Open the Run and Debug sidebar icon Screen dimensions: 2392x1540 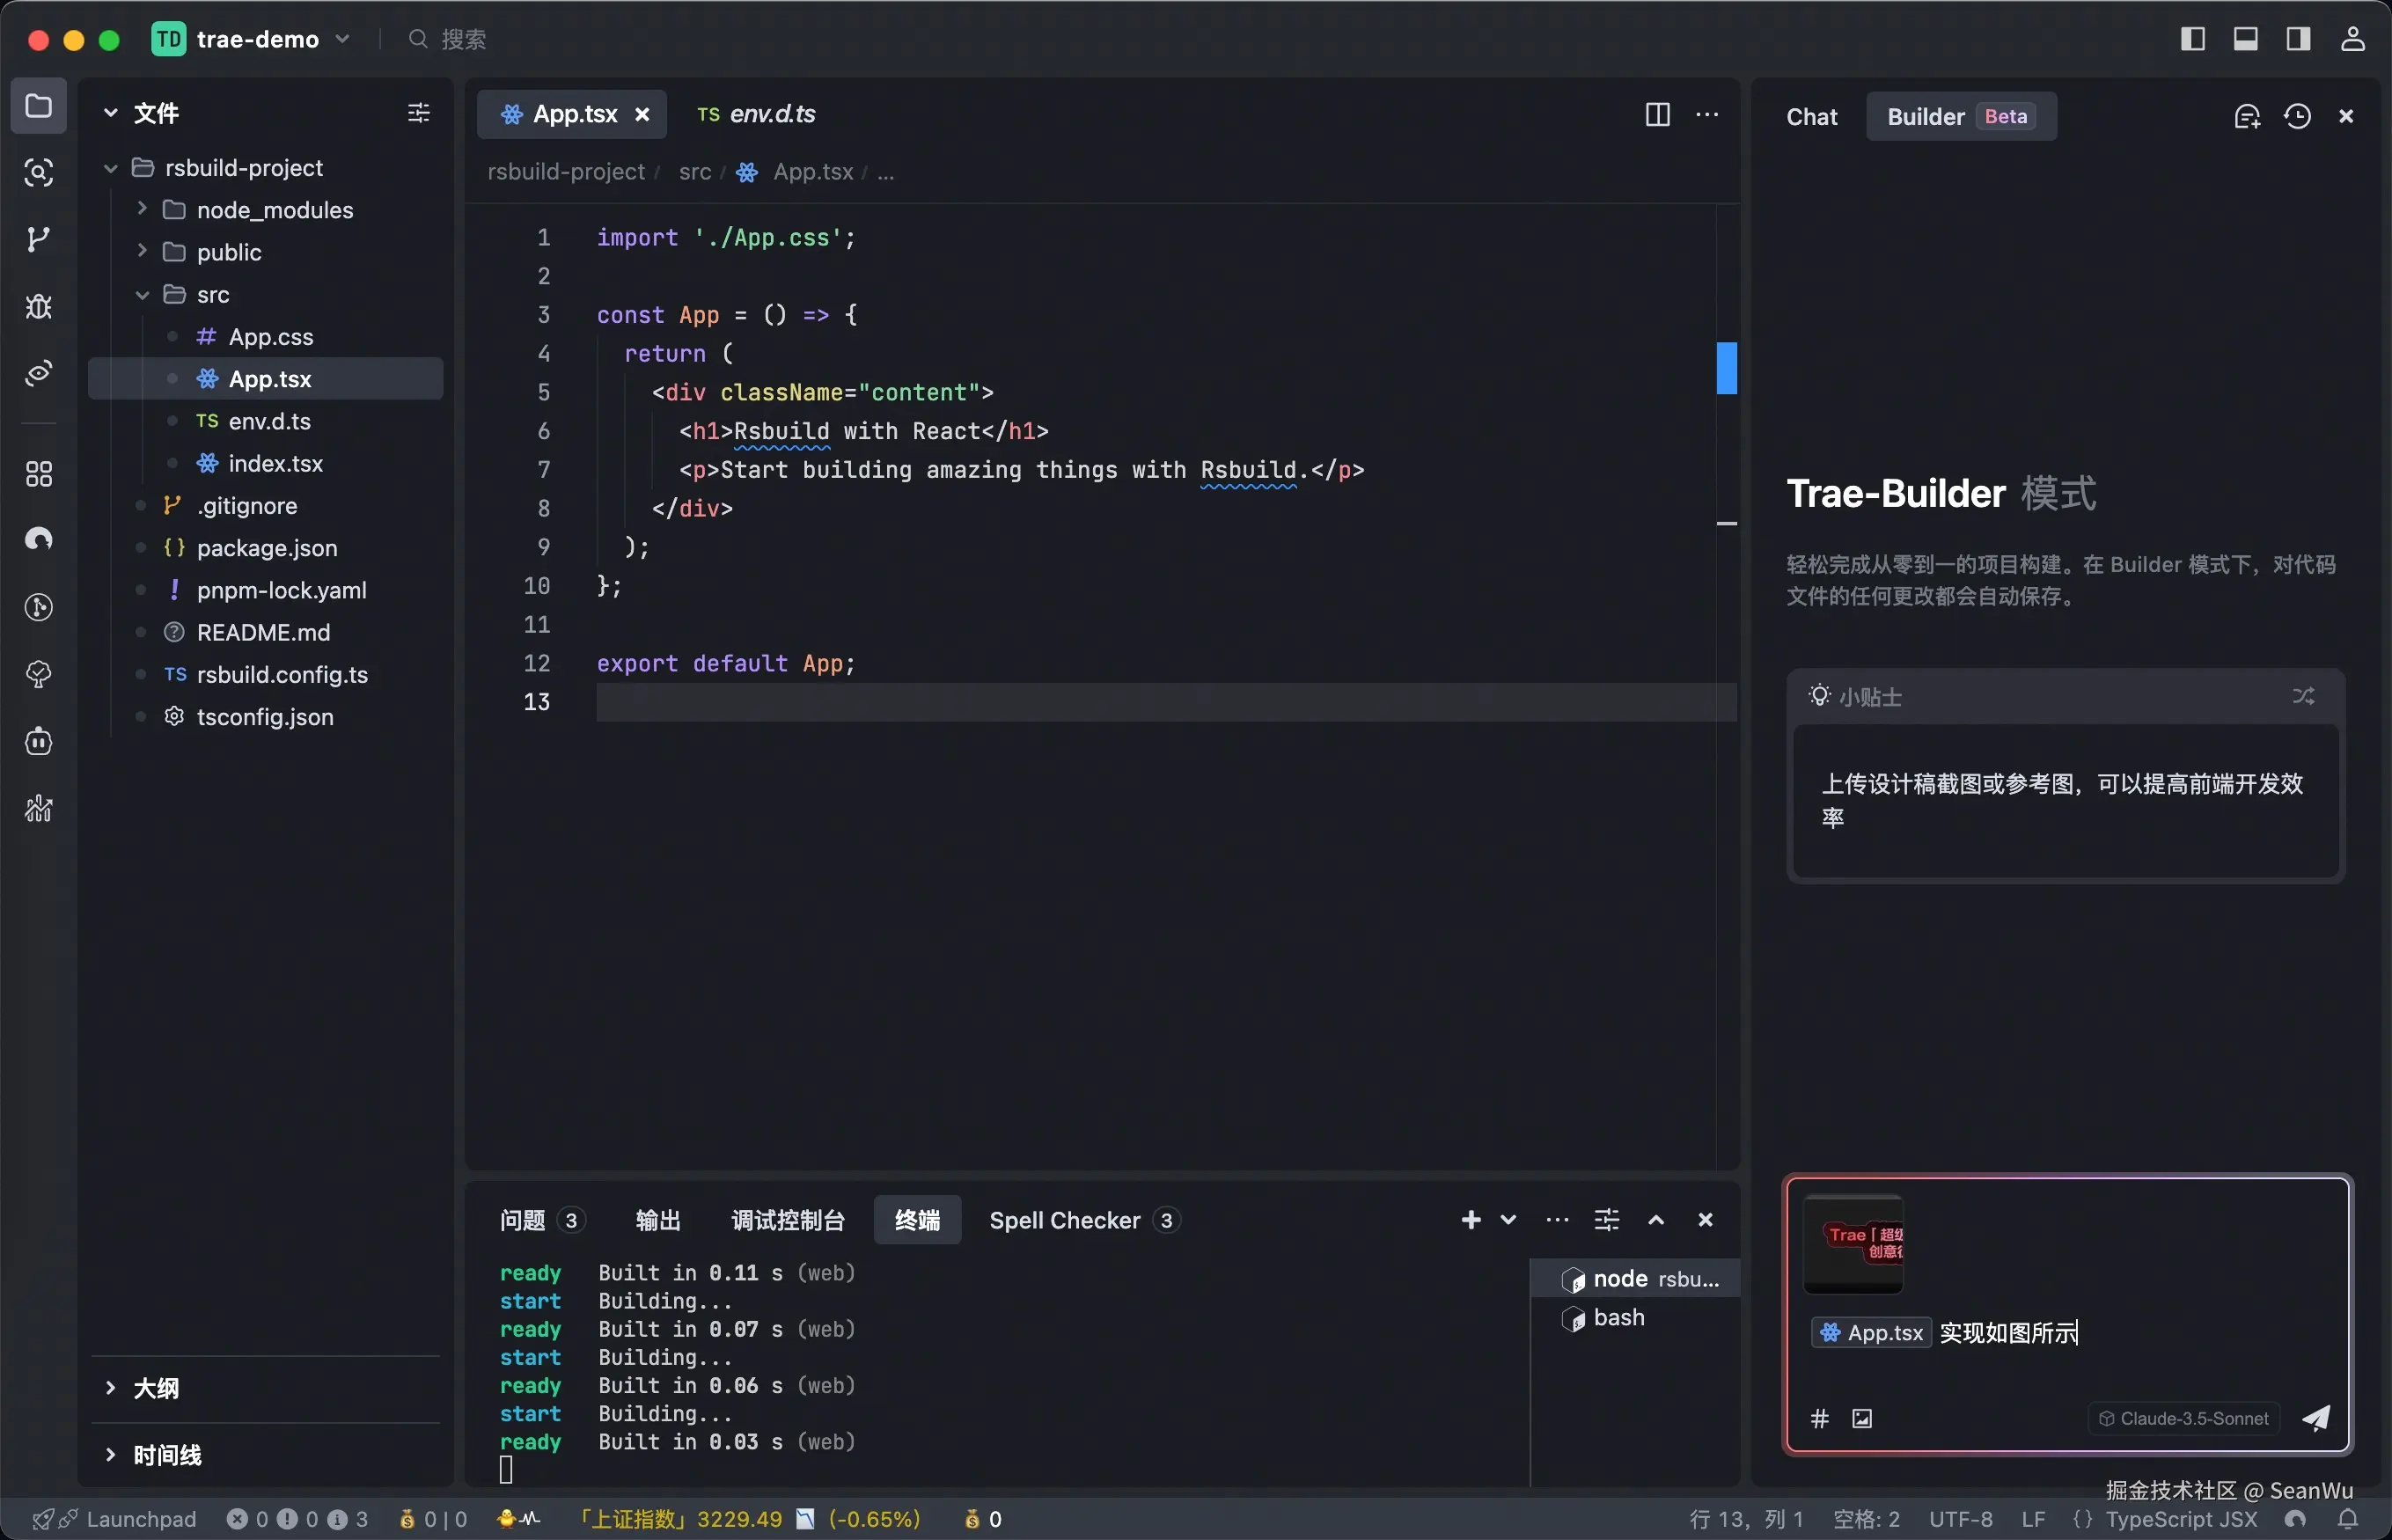[x=38, y=306]
